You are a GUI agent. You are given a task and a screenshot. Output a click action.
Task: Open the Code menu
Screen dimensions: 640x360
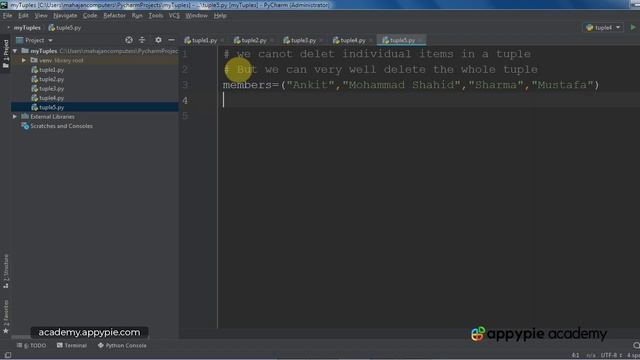90,16
